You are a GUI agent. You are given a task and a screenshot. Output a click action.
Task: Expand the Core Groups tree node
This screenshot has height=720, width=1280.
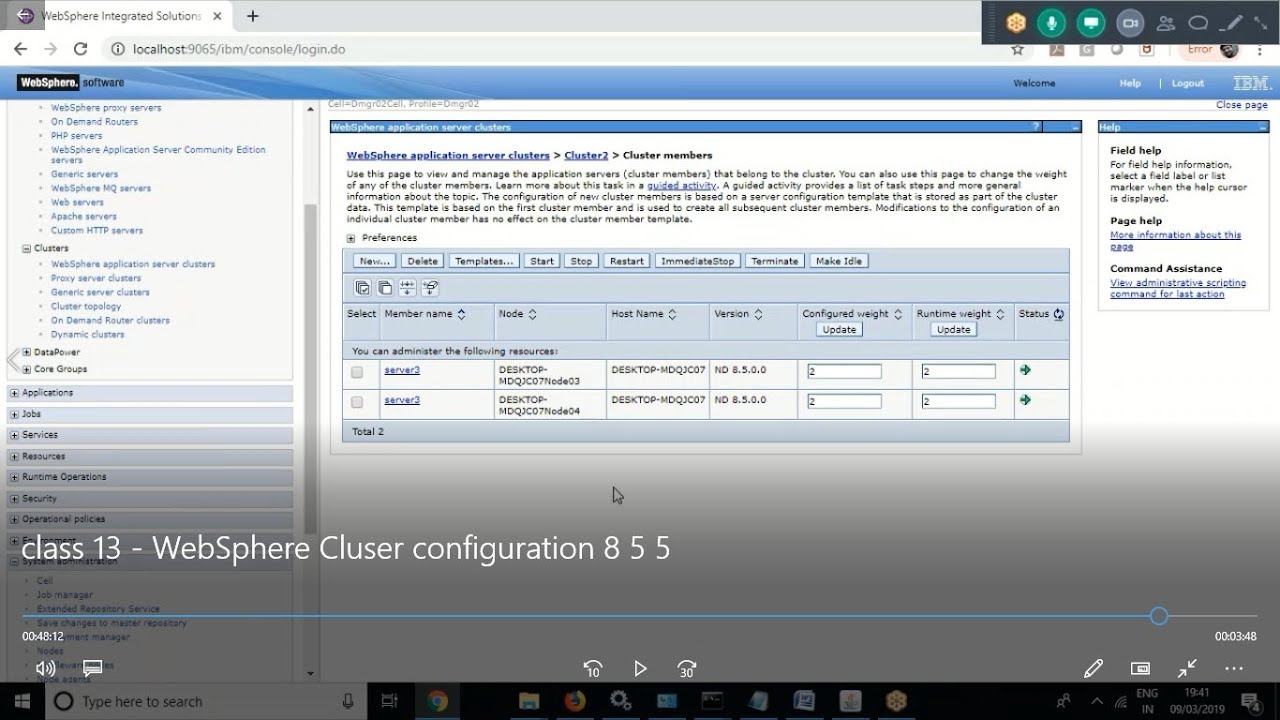(x=27, y=369)
